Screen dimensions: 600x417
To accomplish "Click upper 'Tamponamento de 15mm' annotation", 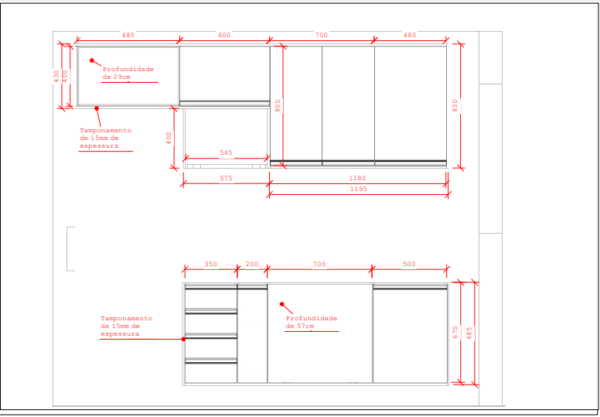I will (x=106, y=138).
